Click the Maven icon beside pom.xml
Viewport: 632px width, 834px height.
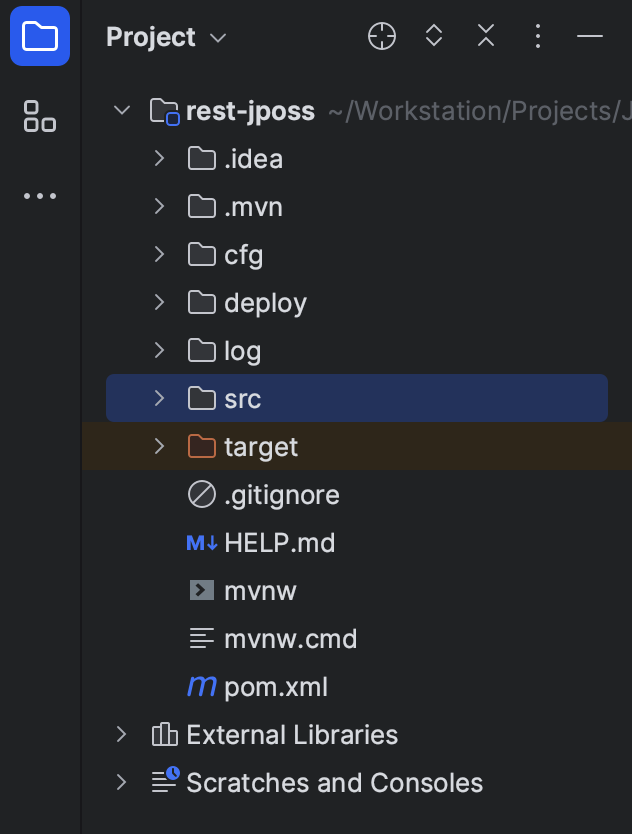(202, 686)
